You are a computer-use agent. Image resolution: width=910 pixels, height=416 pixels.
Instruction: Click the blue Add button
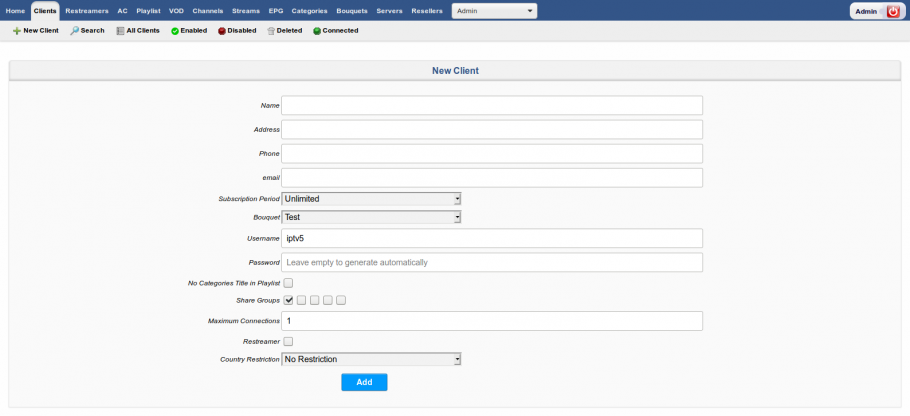click(x=364, y=382)
